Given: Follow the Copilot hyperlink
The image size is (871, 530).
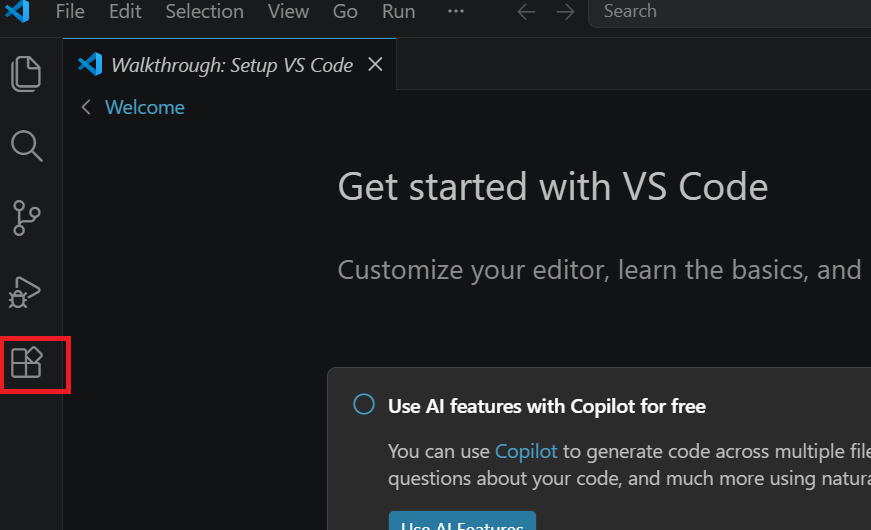Looking at the screenshot, I should (526, 451).
